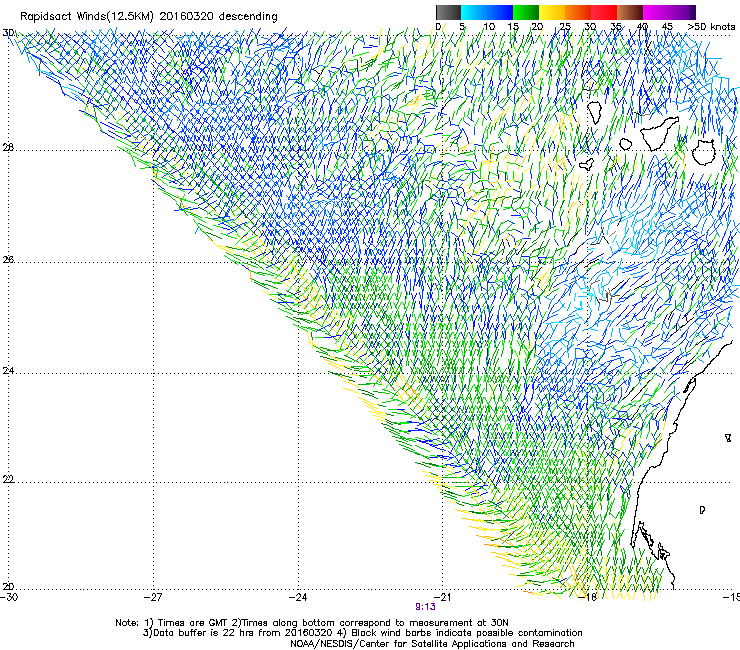Pick the red 30–35 knots legend swatch
This screenshot has width=740, height=650.
pyautogui.click(x=604, y=12)
